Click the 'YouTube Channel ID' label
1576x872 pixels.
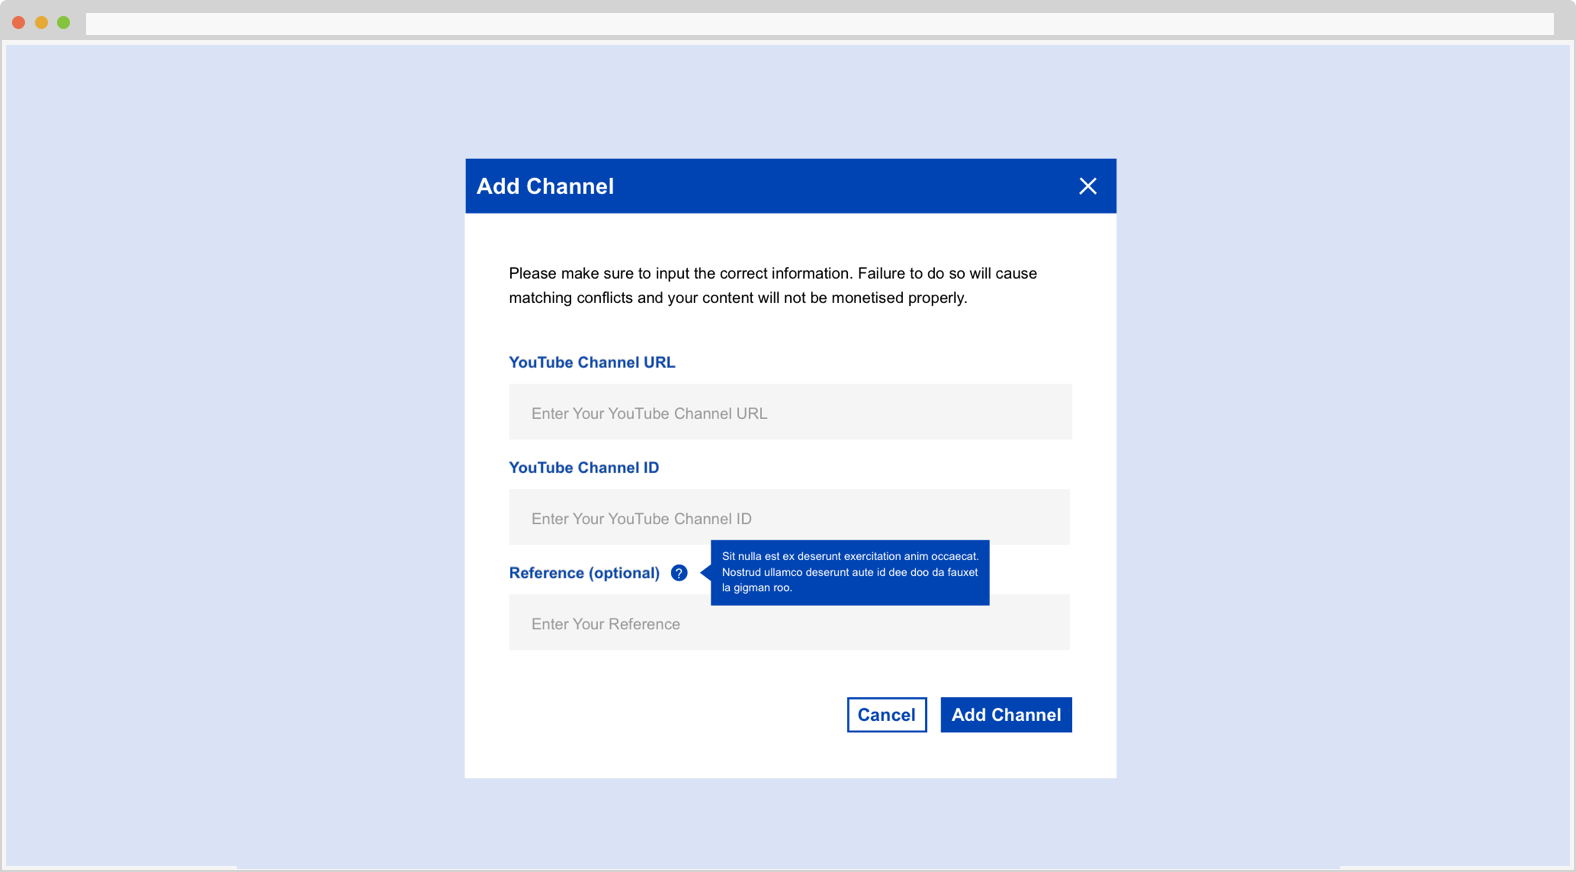584,467
